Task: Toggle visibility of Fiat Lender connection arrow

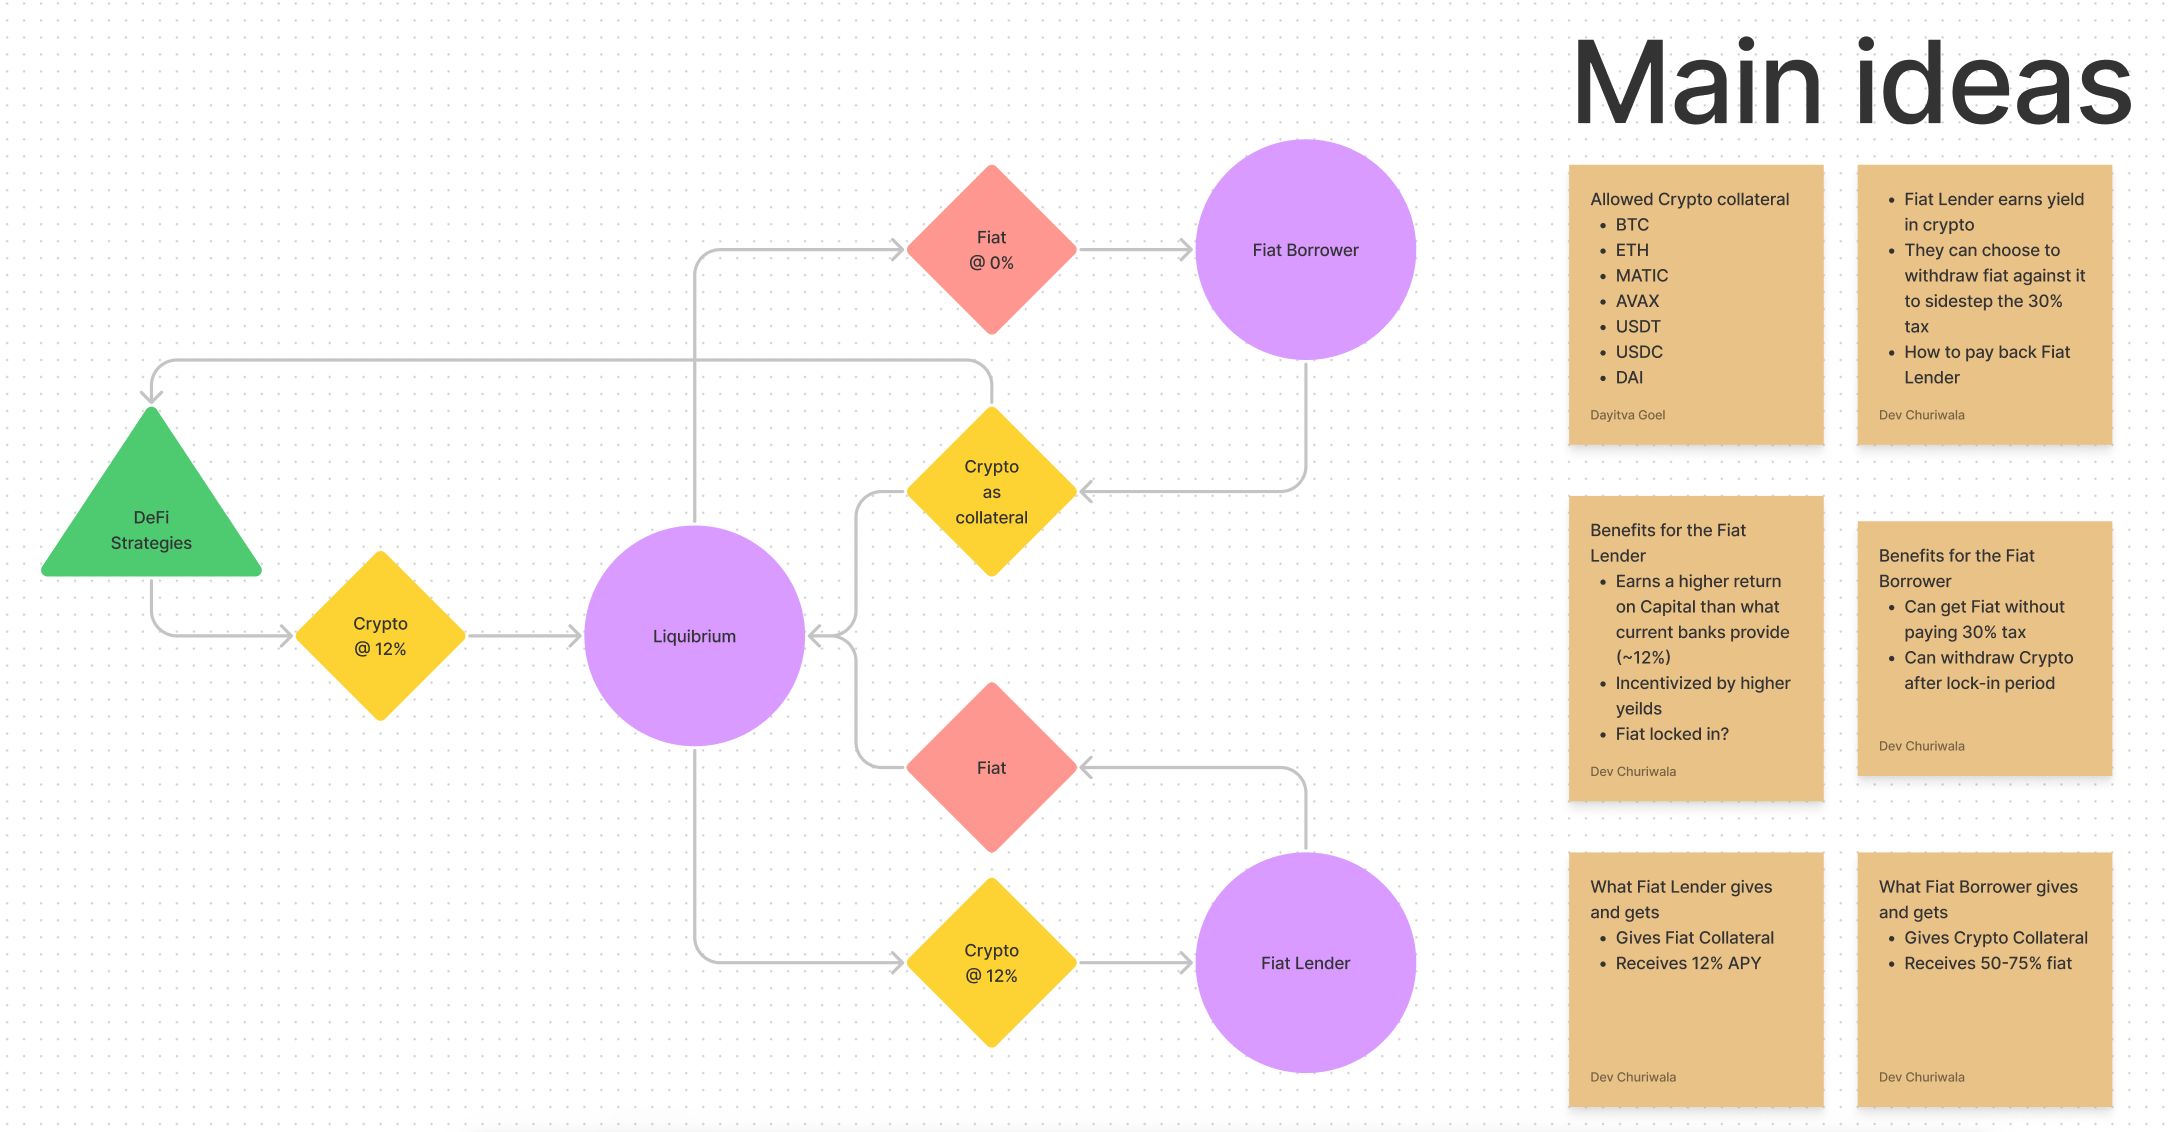Action: 1136,959
